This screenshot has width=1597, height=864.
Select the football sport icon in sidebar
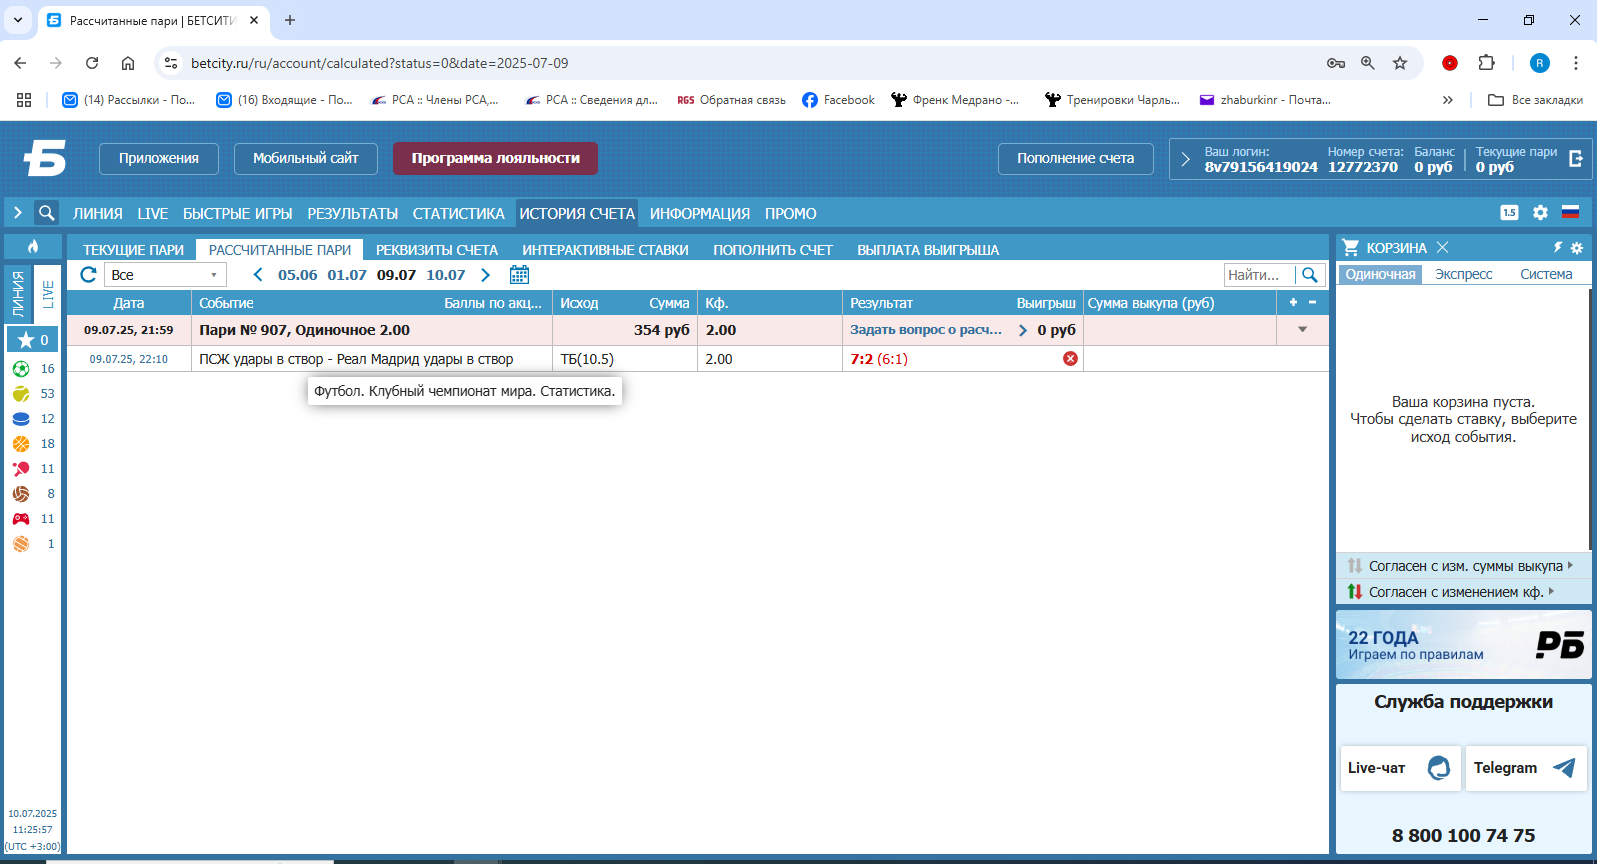[21, 369]
